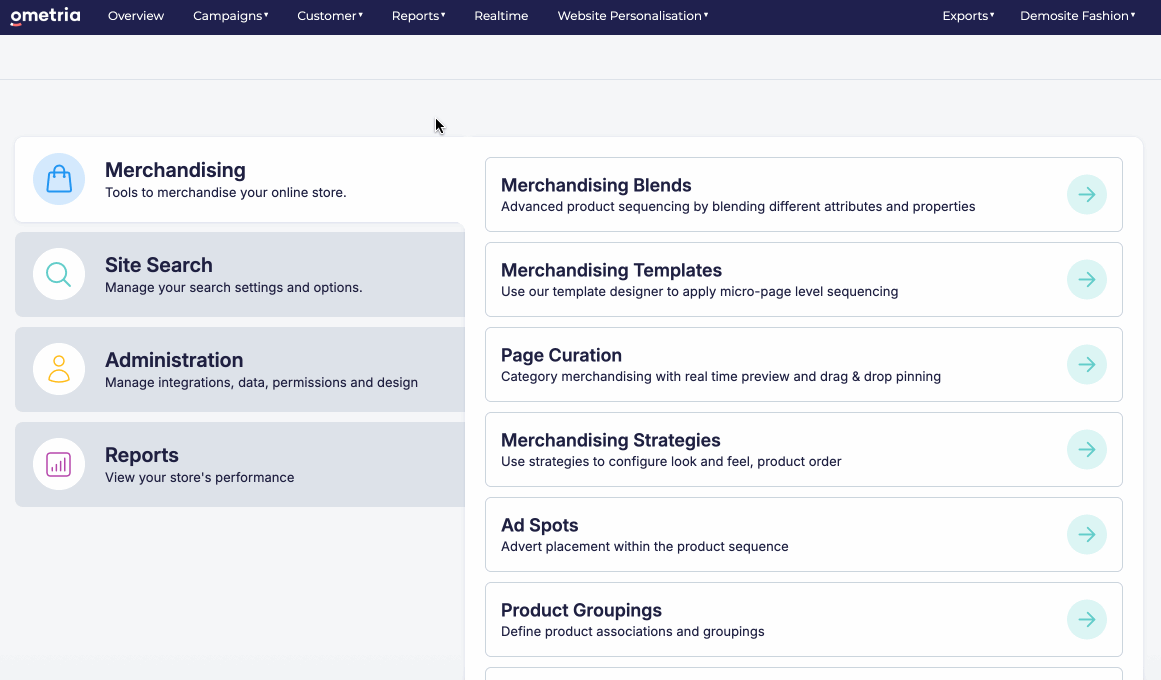Image resolution: width=1161 pixels, height=680 pixels.
Task: Go to the Overview page
Action: tap(136, 16)
